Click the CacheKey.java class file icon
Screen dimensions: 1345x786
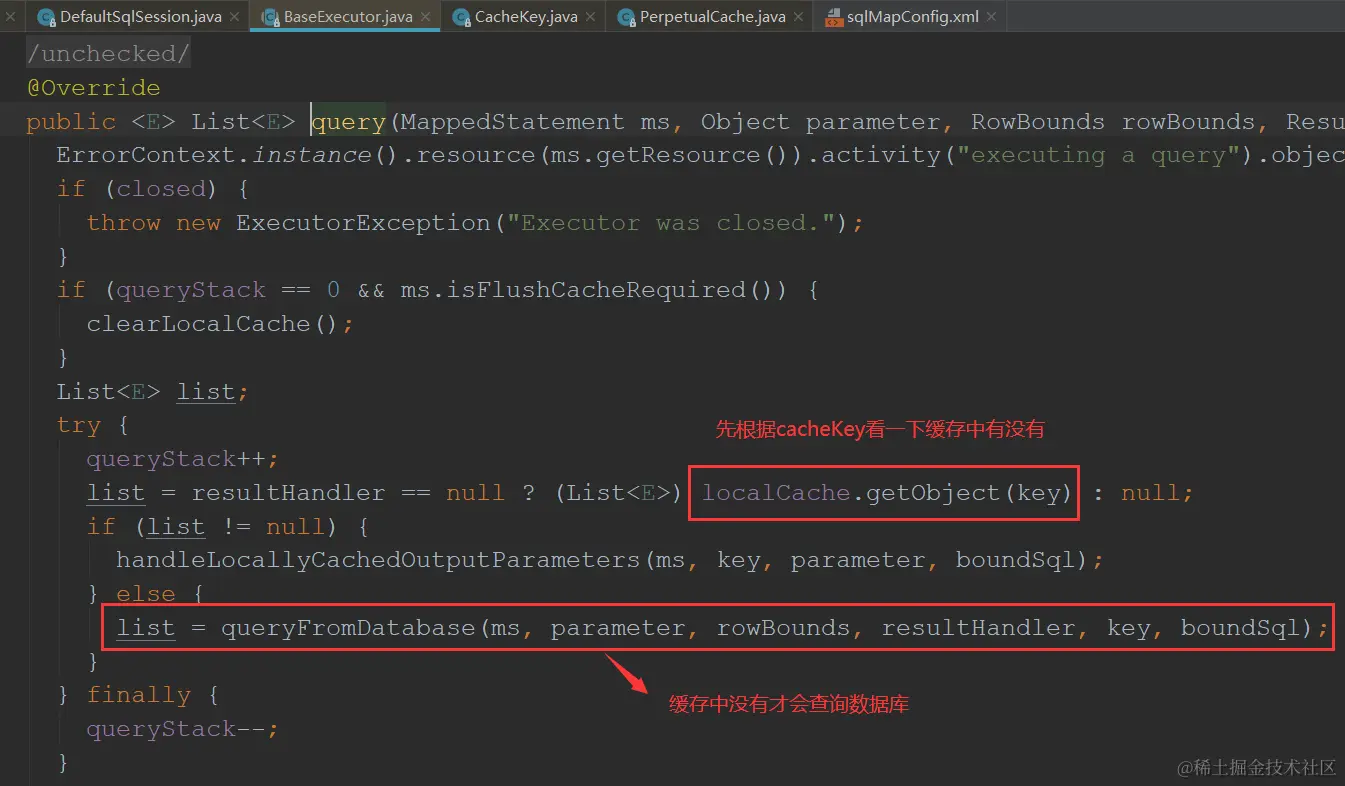click(x=461, y=17)
